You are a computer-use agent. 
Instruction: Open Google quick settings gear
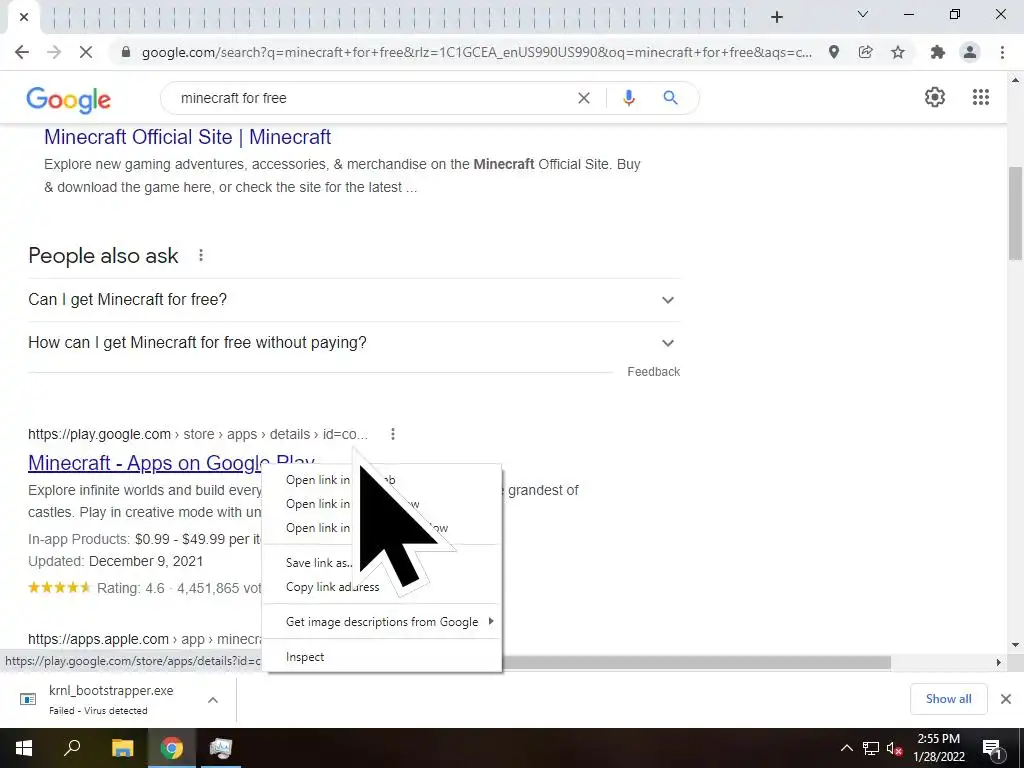click(935, 97)
